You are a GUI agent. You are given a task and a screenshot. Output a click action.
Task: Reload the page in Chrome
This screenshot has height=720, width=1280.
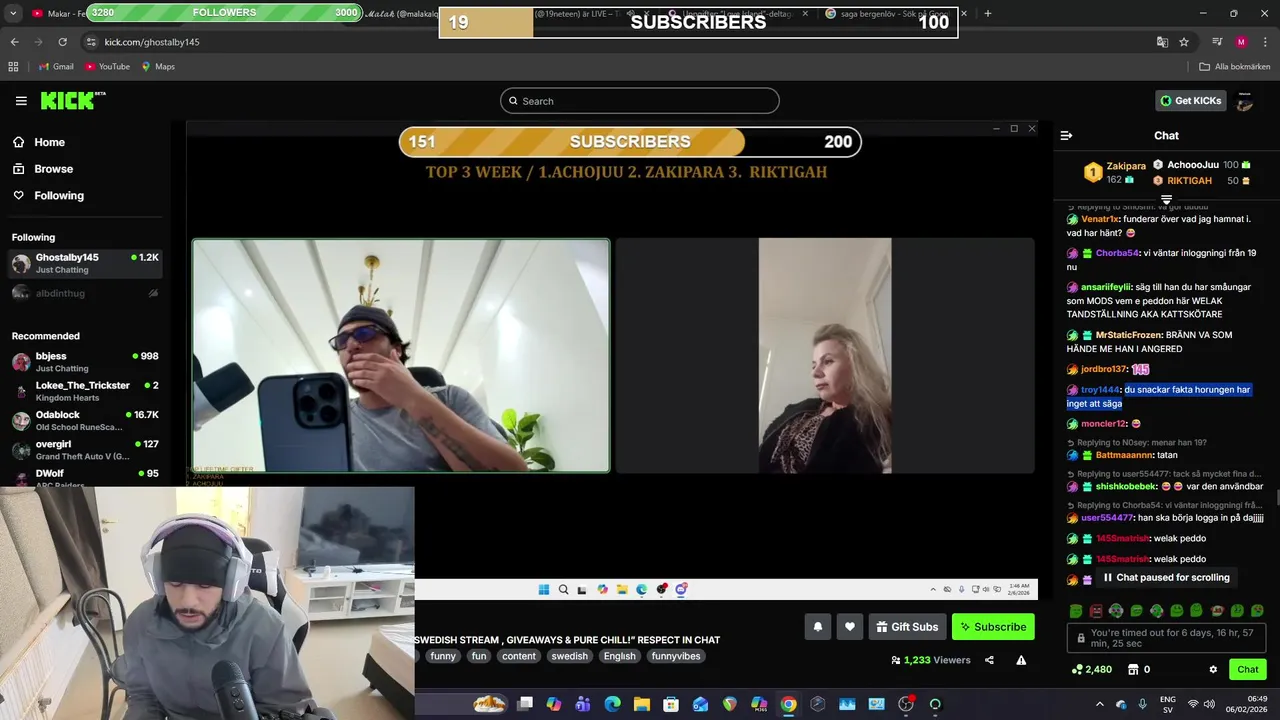(x=62, y=42)
